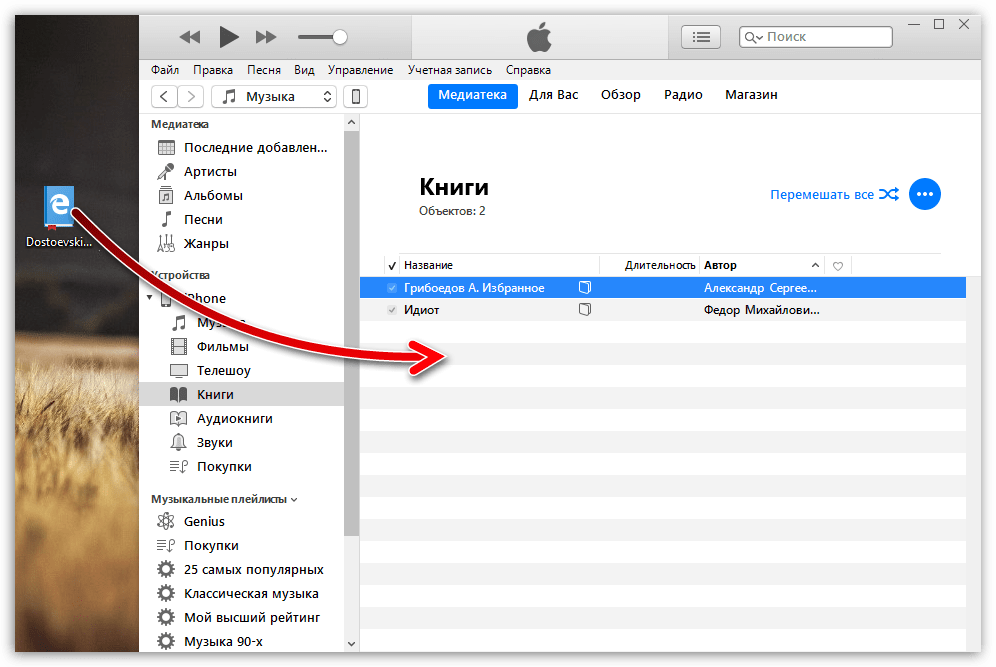Toggle checkbox for Идиот book
This screenshot has width=996, height=667.
[x=392, y=310]
